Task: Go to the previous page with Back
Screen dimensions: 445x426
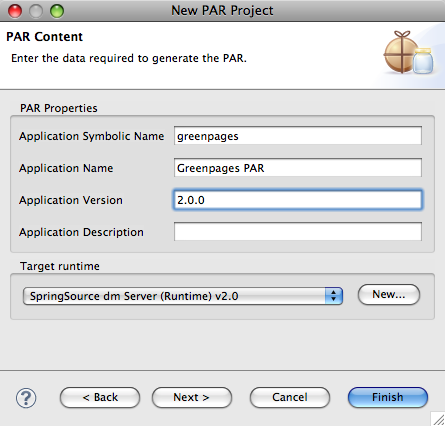Action: (x=100, y=397)
